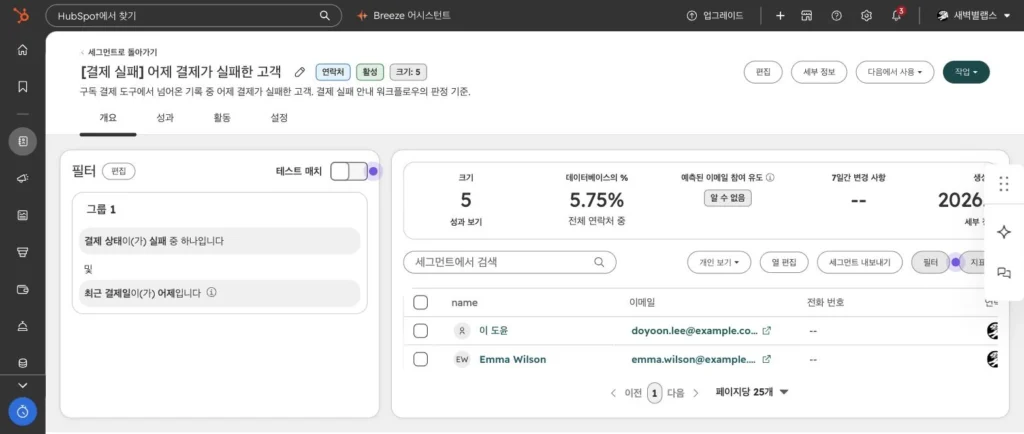This screenshot has width=1024, height=434.
Task: Click the 결제 상태 실패 filter row
Action: point(219,241)
